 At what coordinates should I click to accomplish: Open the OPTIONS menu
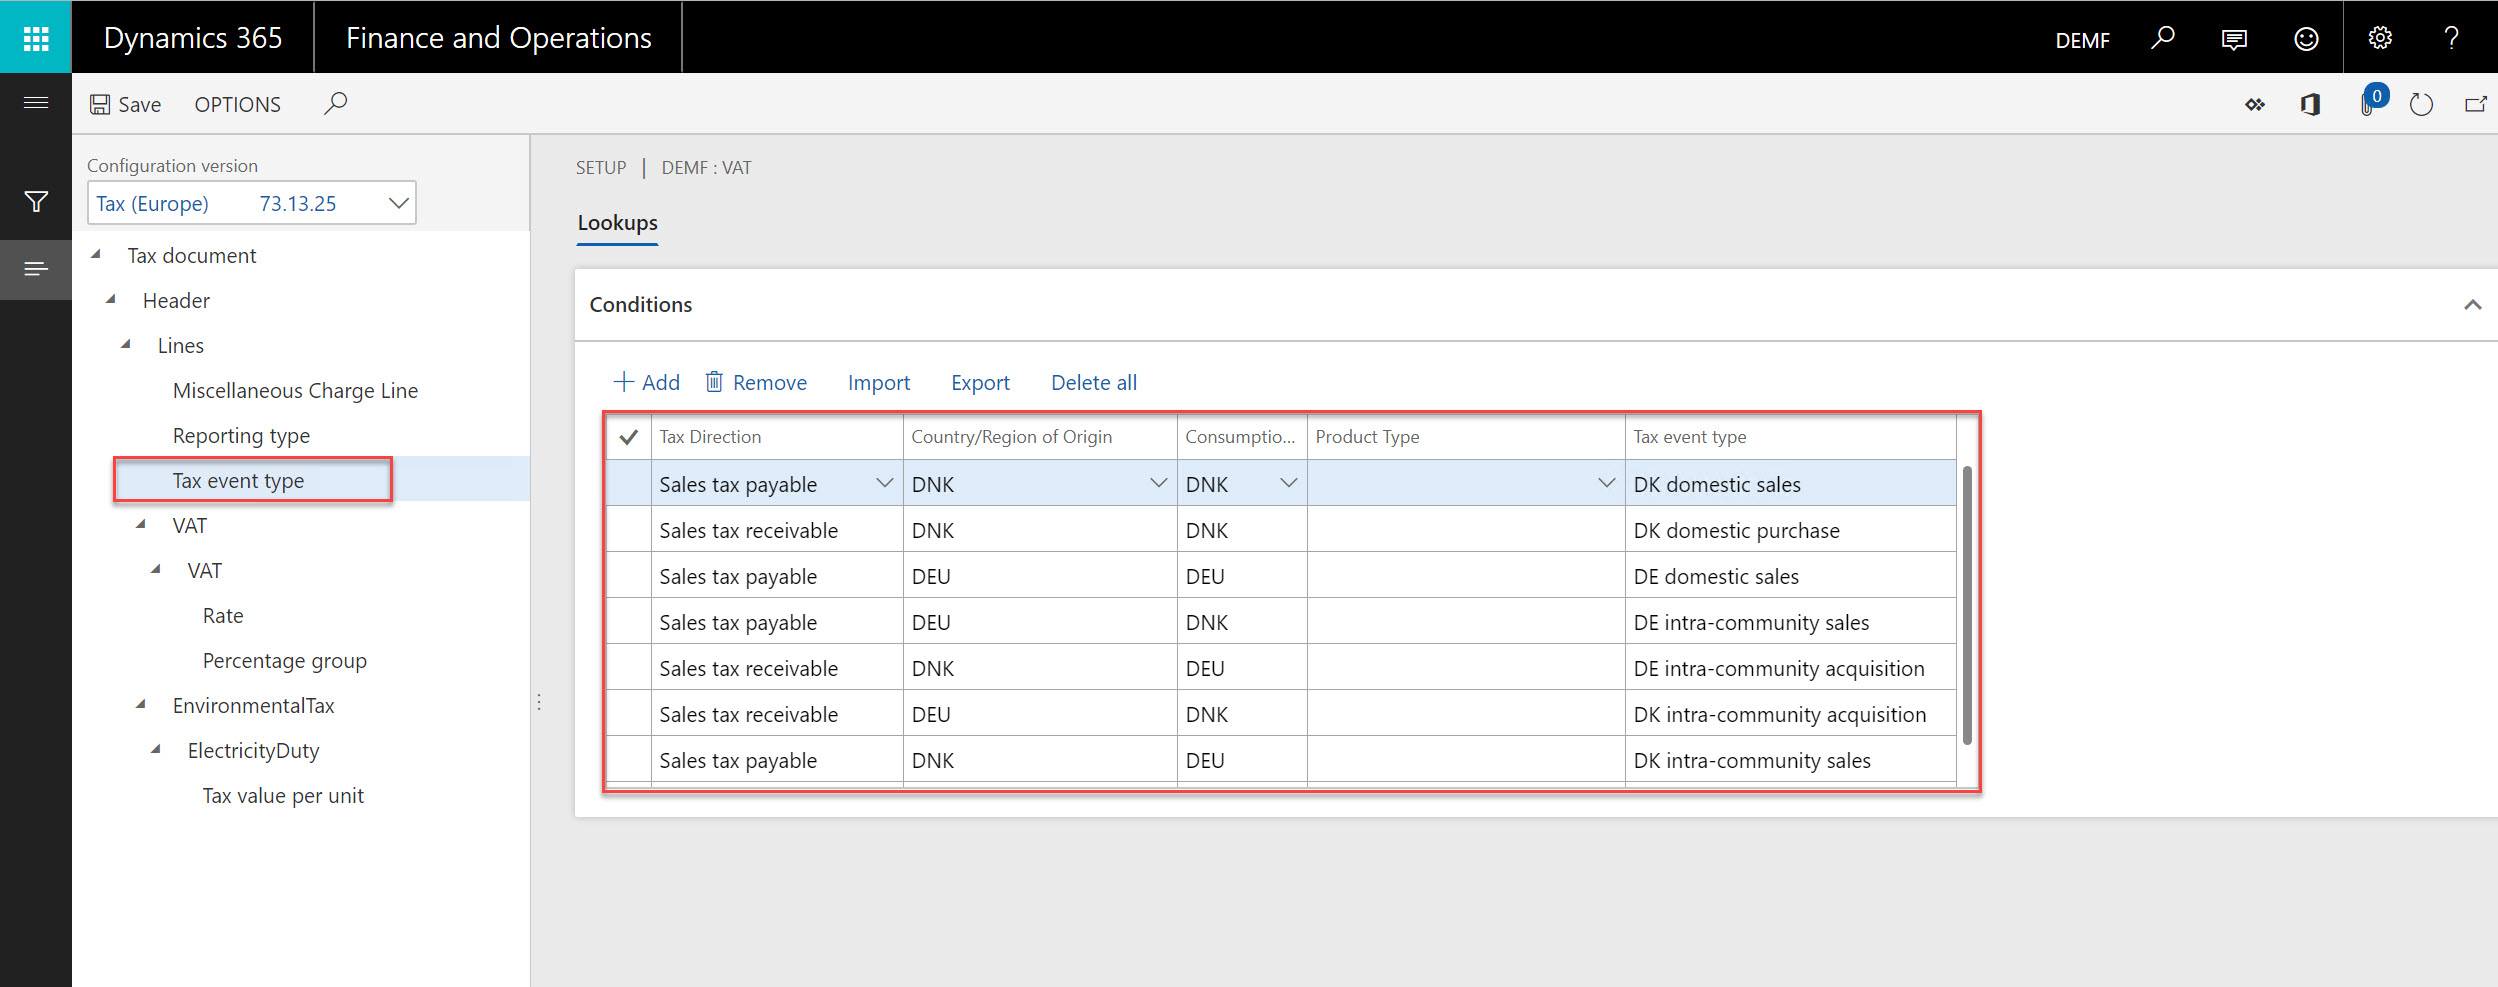[237, 103]
